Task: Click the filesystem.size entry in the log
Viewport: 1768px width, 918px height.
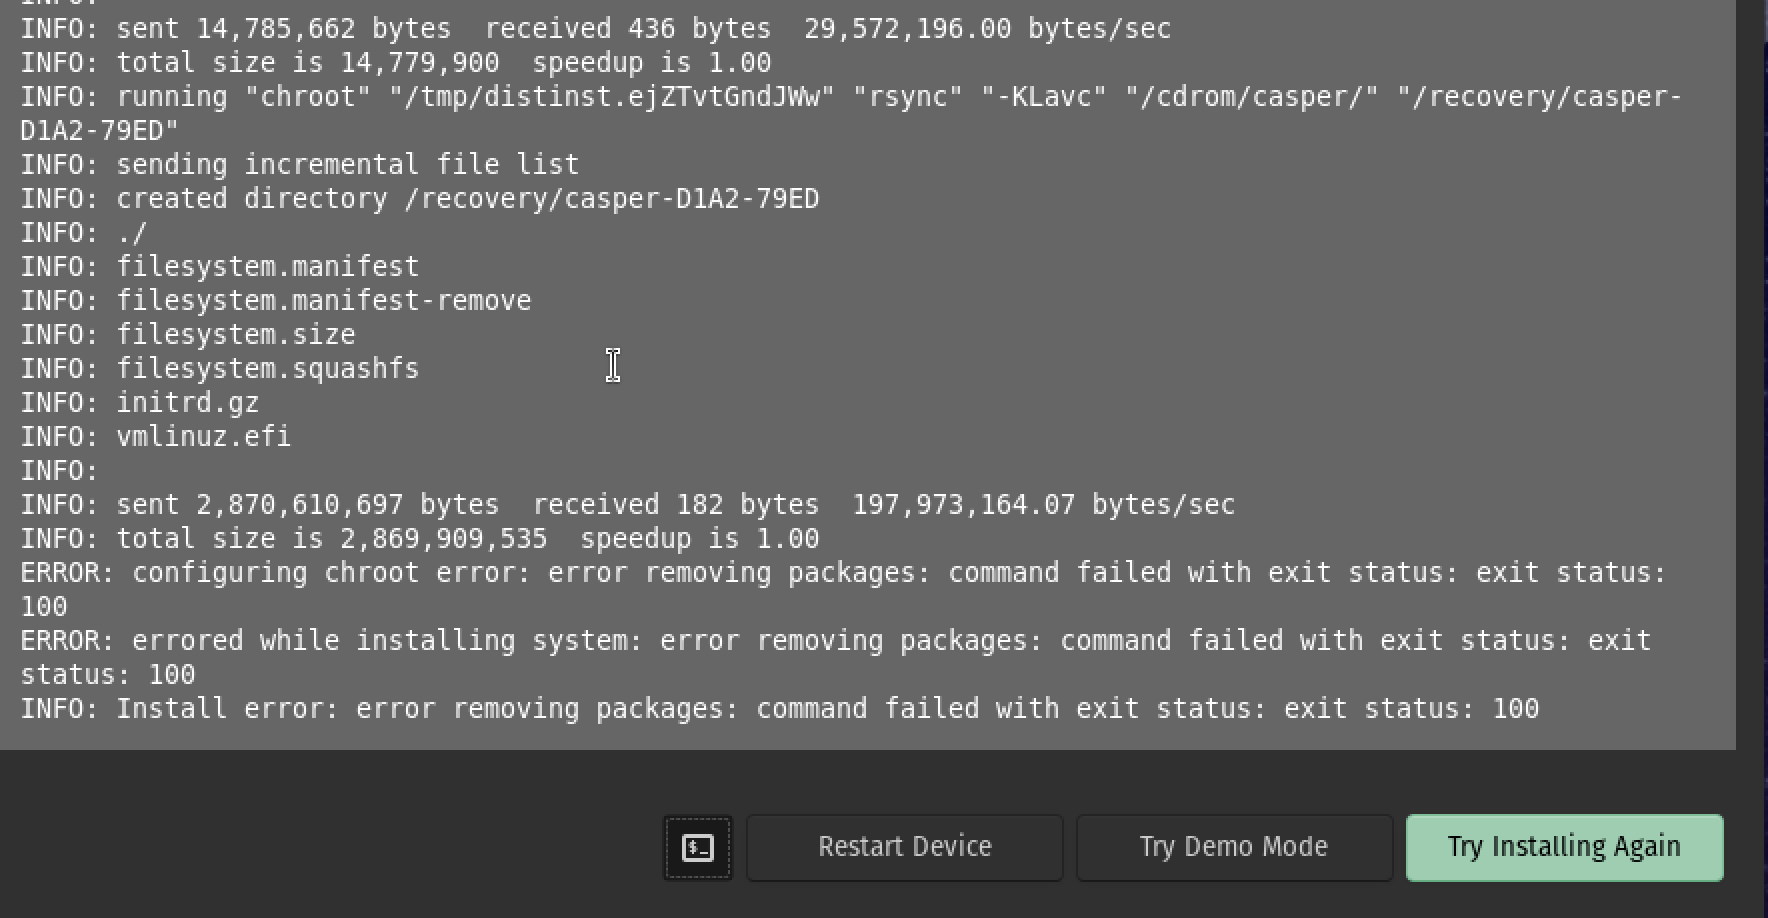Action: point(186,334)
